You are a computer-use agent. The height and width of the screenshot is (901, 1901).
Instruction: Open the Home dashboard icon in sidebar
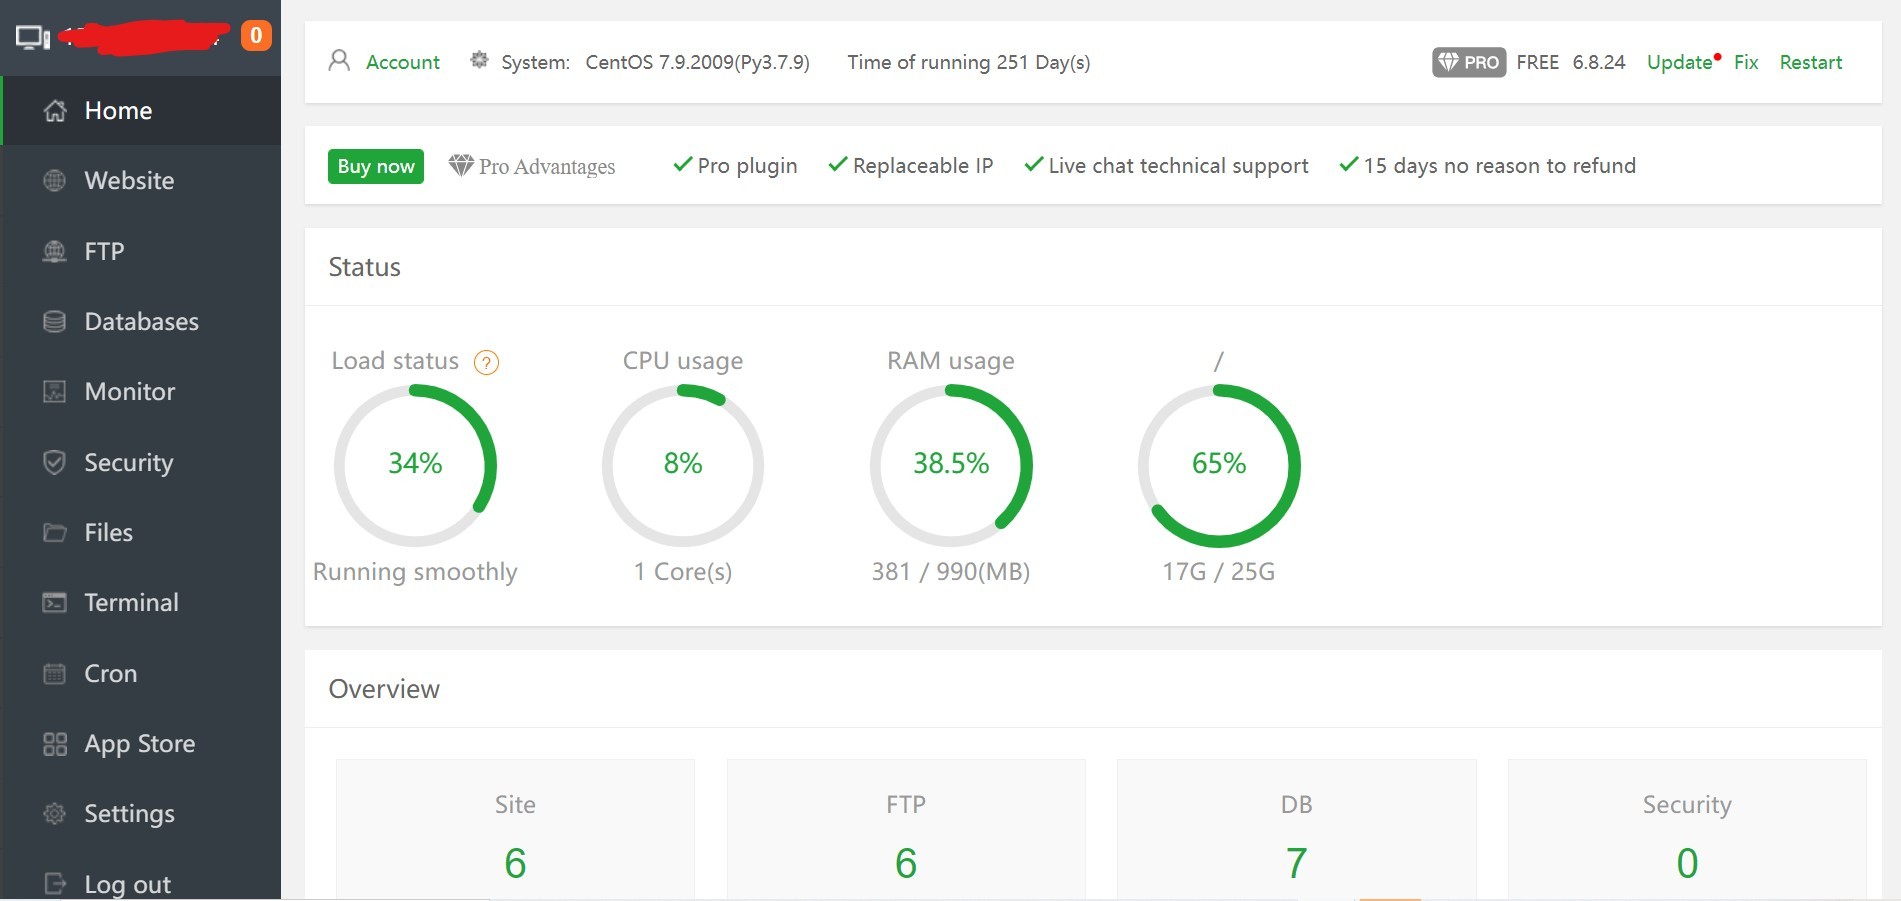coord(55,111)
